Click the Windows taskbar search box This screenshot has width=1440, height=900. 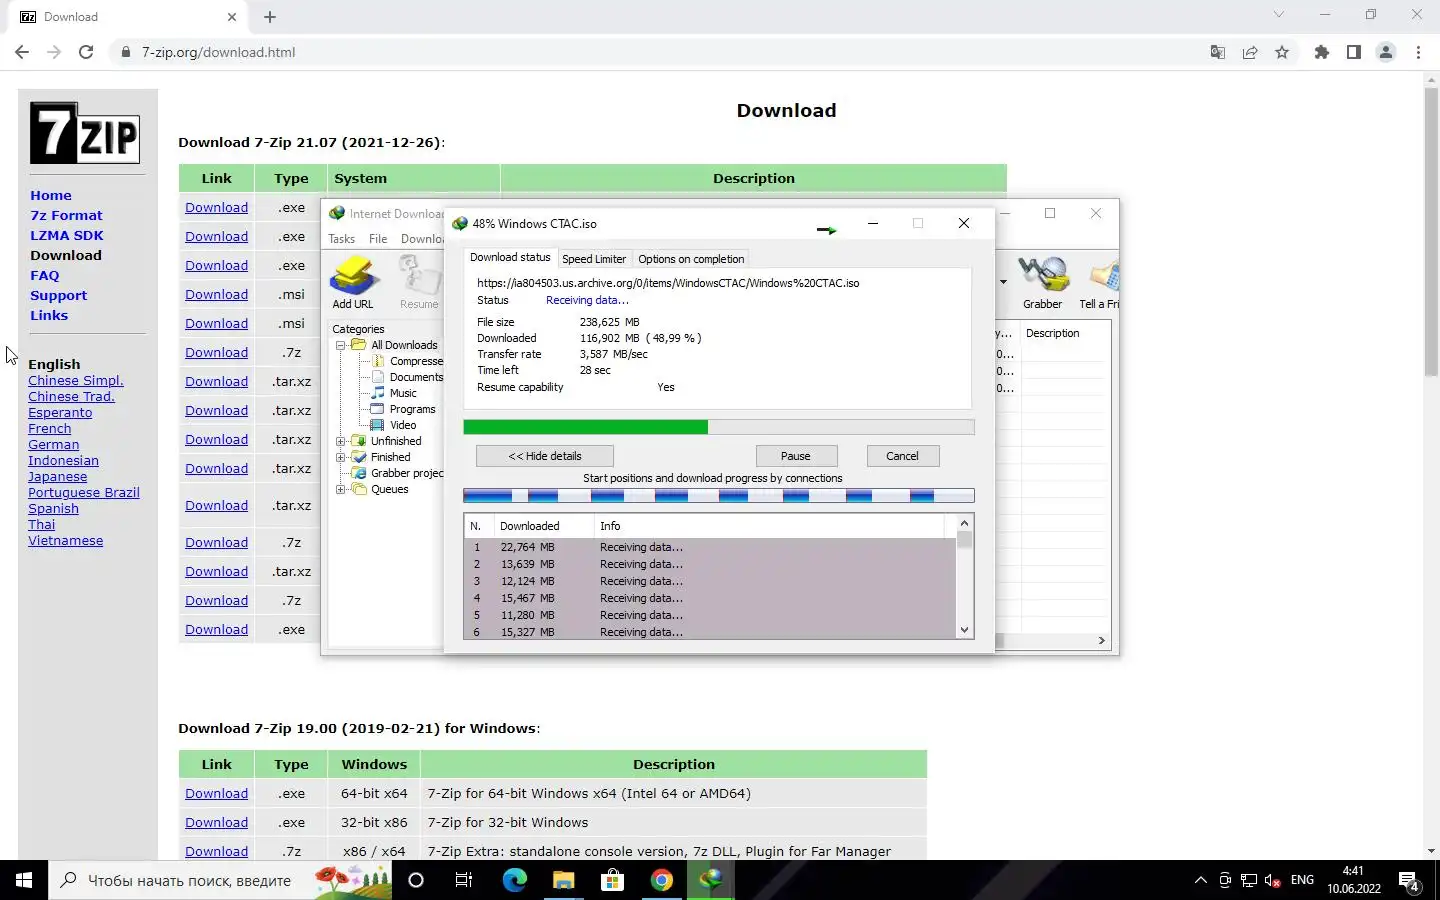(220, 880)
